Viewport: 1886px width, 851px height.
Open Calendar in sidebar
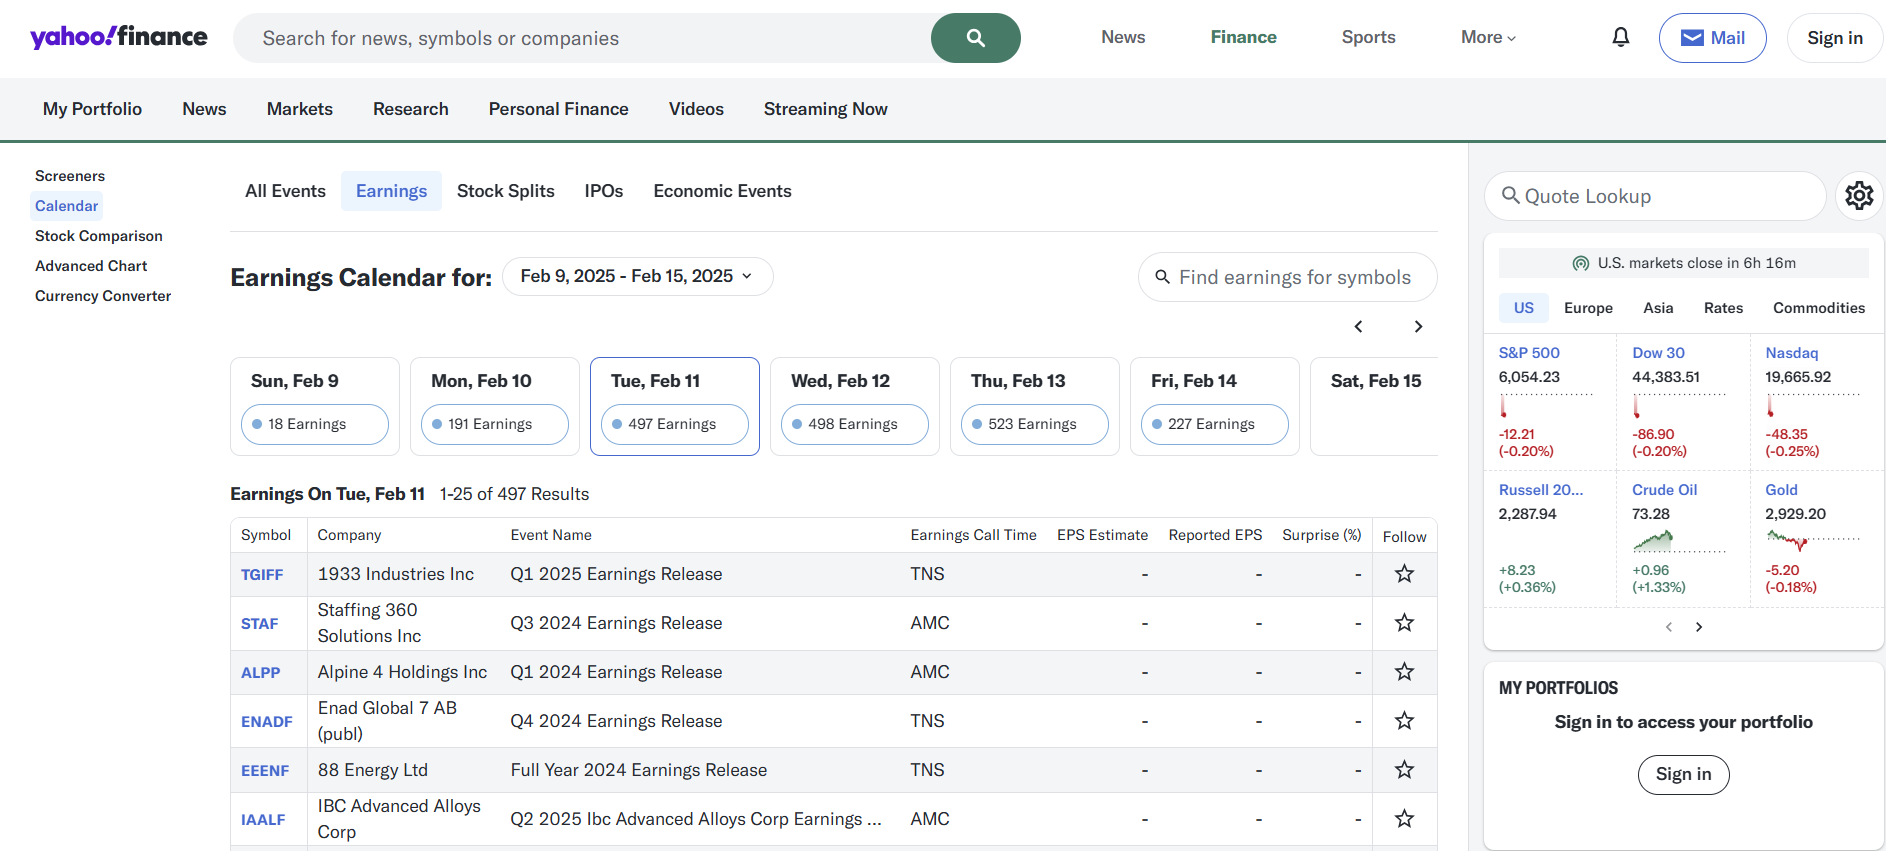point(66,206)
